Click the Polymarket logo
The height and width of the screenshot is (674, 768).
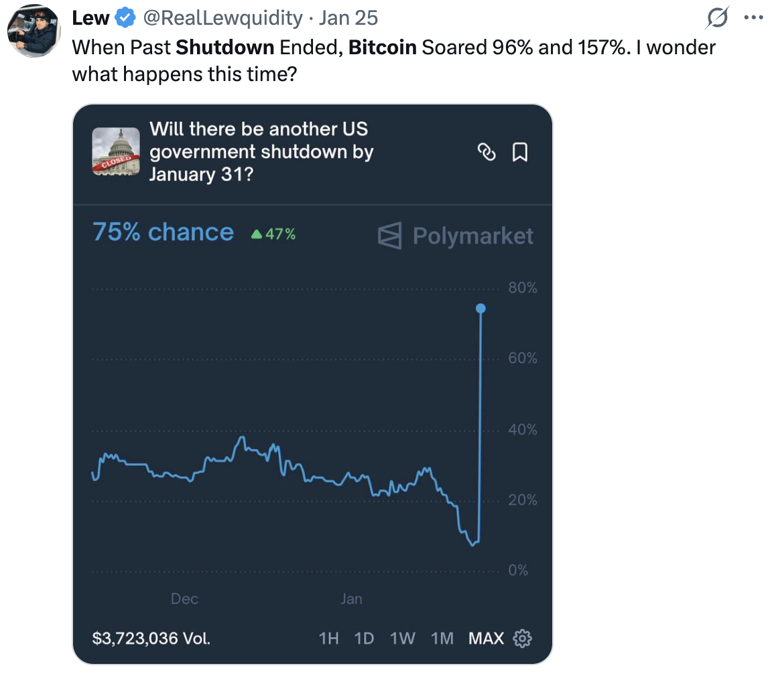pos(455,236)
